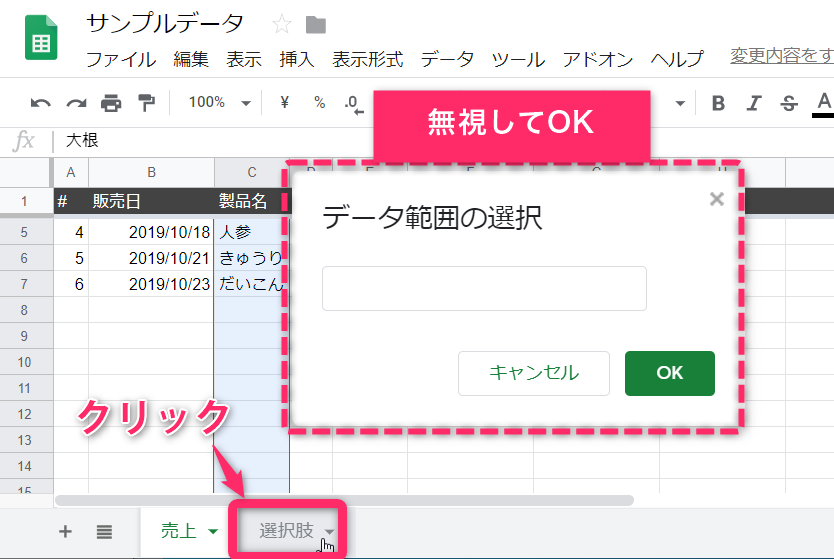
Task: Select column C header
Action: point(252,172)
